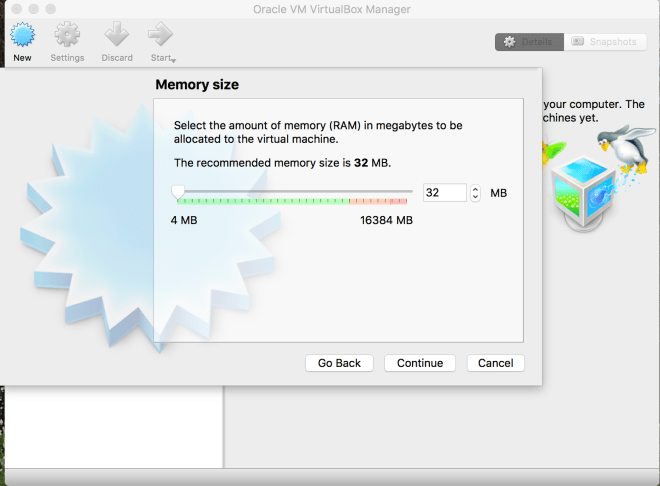Click the memory field stepper arrows

(475, 193)
